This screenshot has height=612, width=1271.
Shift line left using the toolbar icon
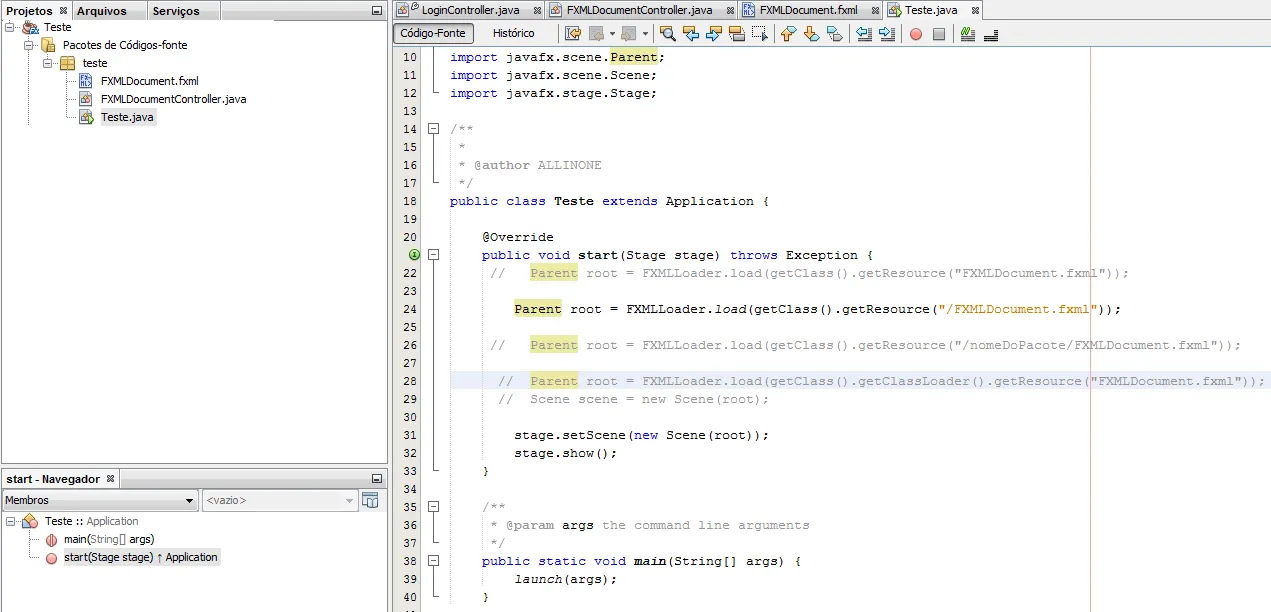(865, 33)
